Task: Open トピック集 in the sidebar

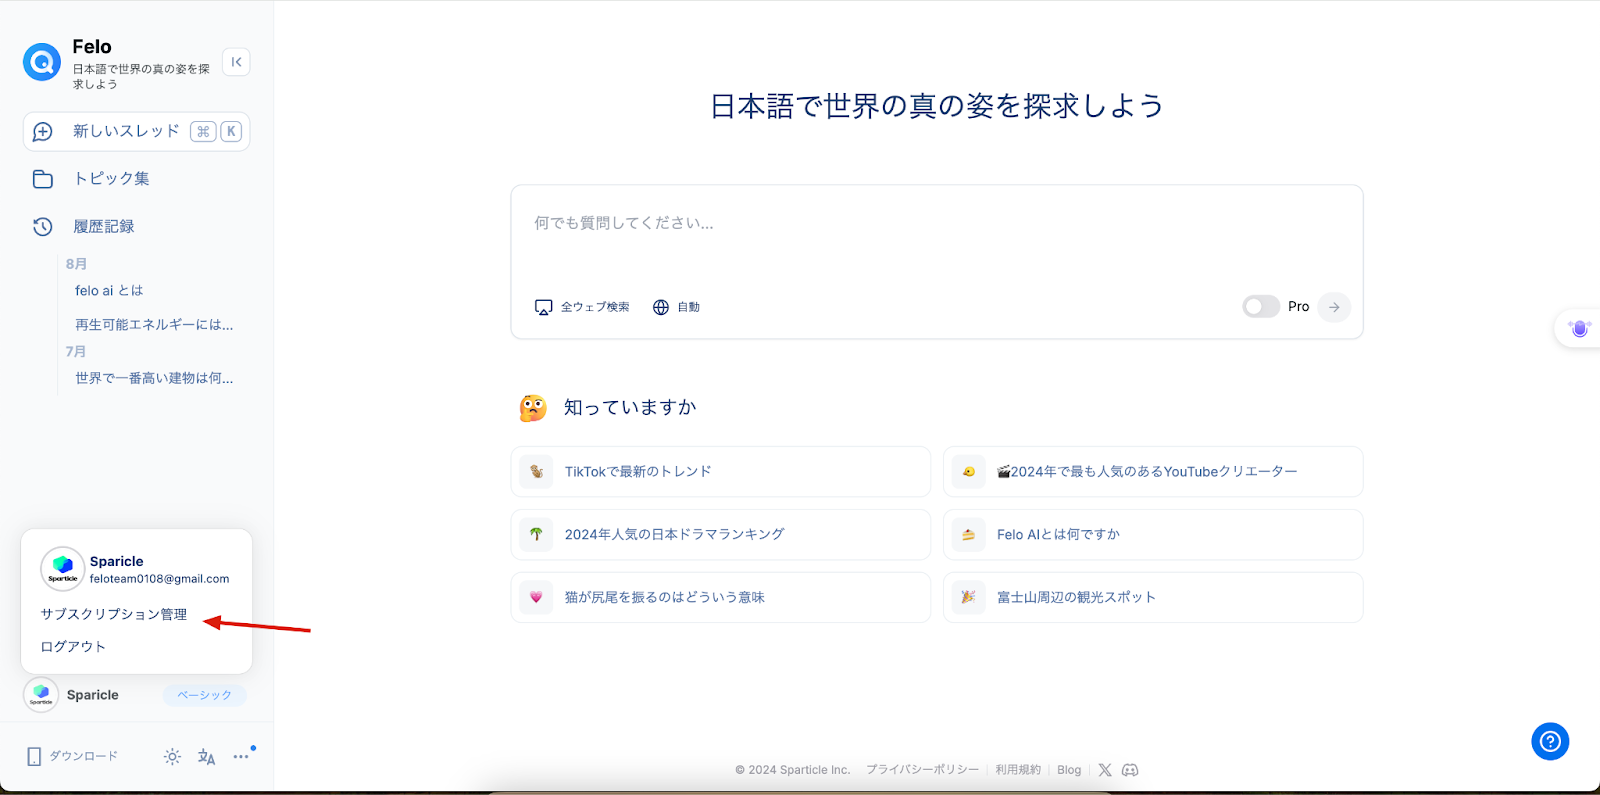Action: (111, 178)
